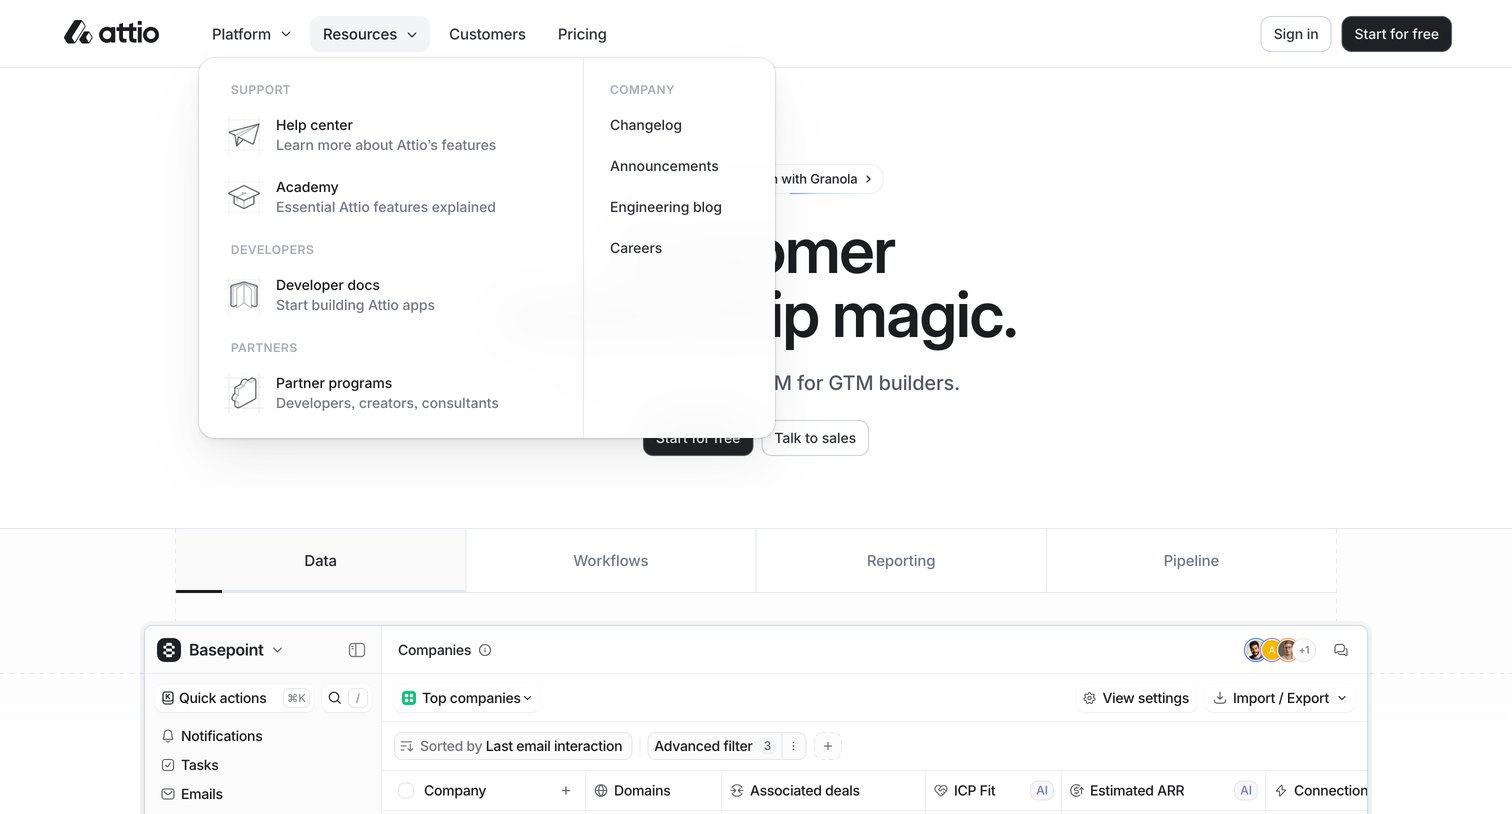Click the Tasks check icon

point(168,765)
